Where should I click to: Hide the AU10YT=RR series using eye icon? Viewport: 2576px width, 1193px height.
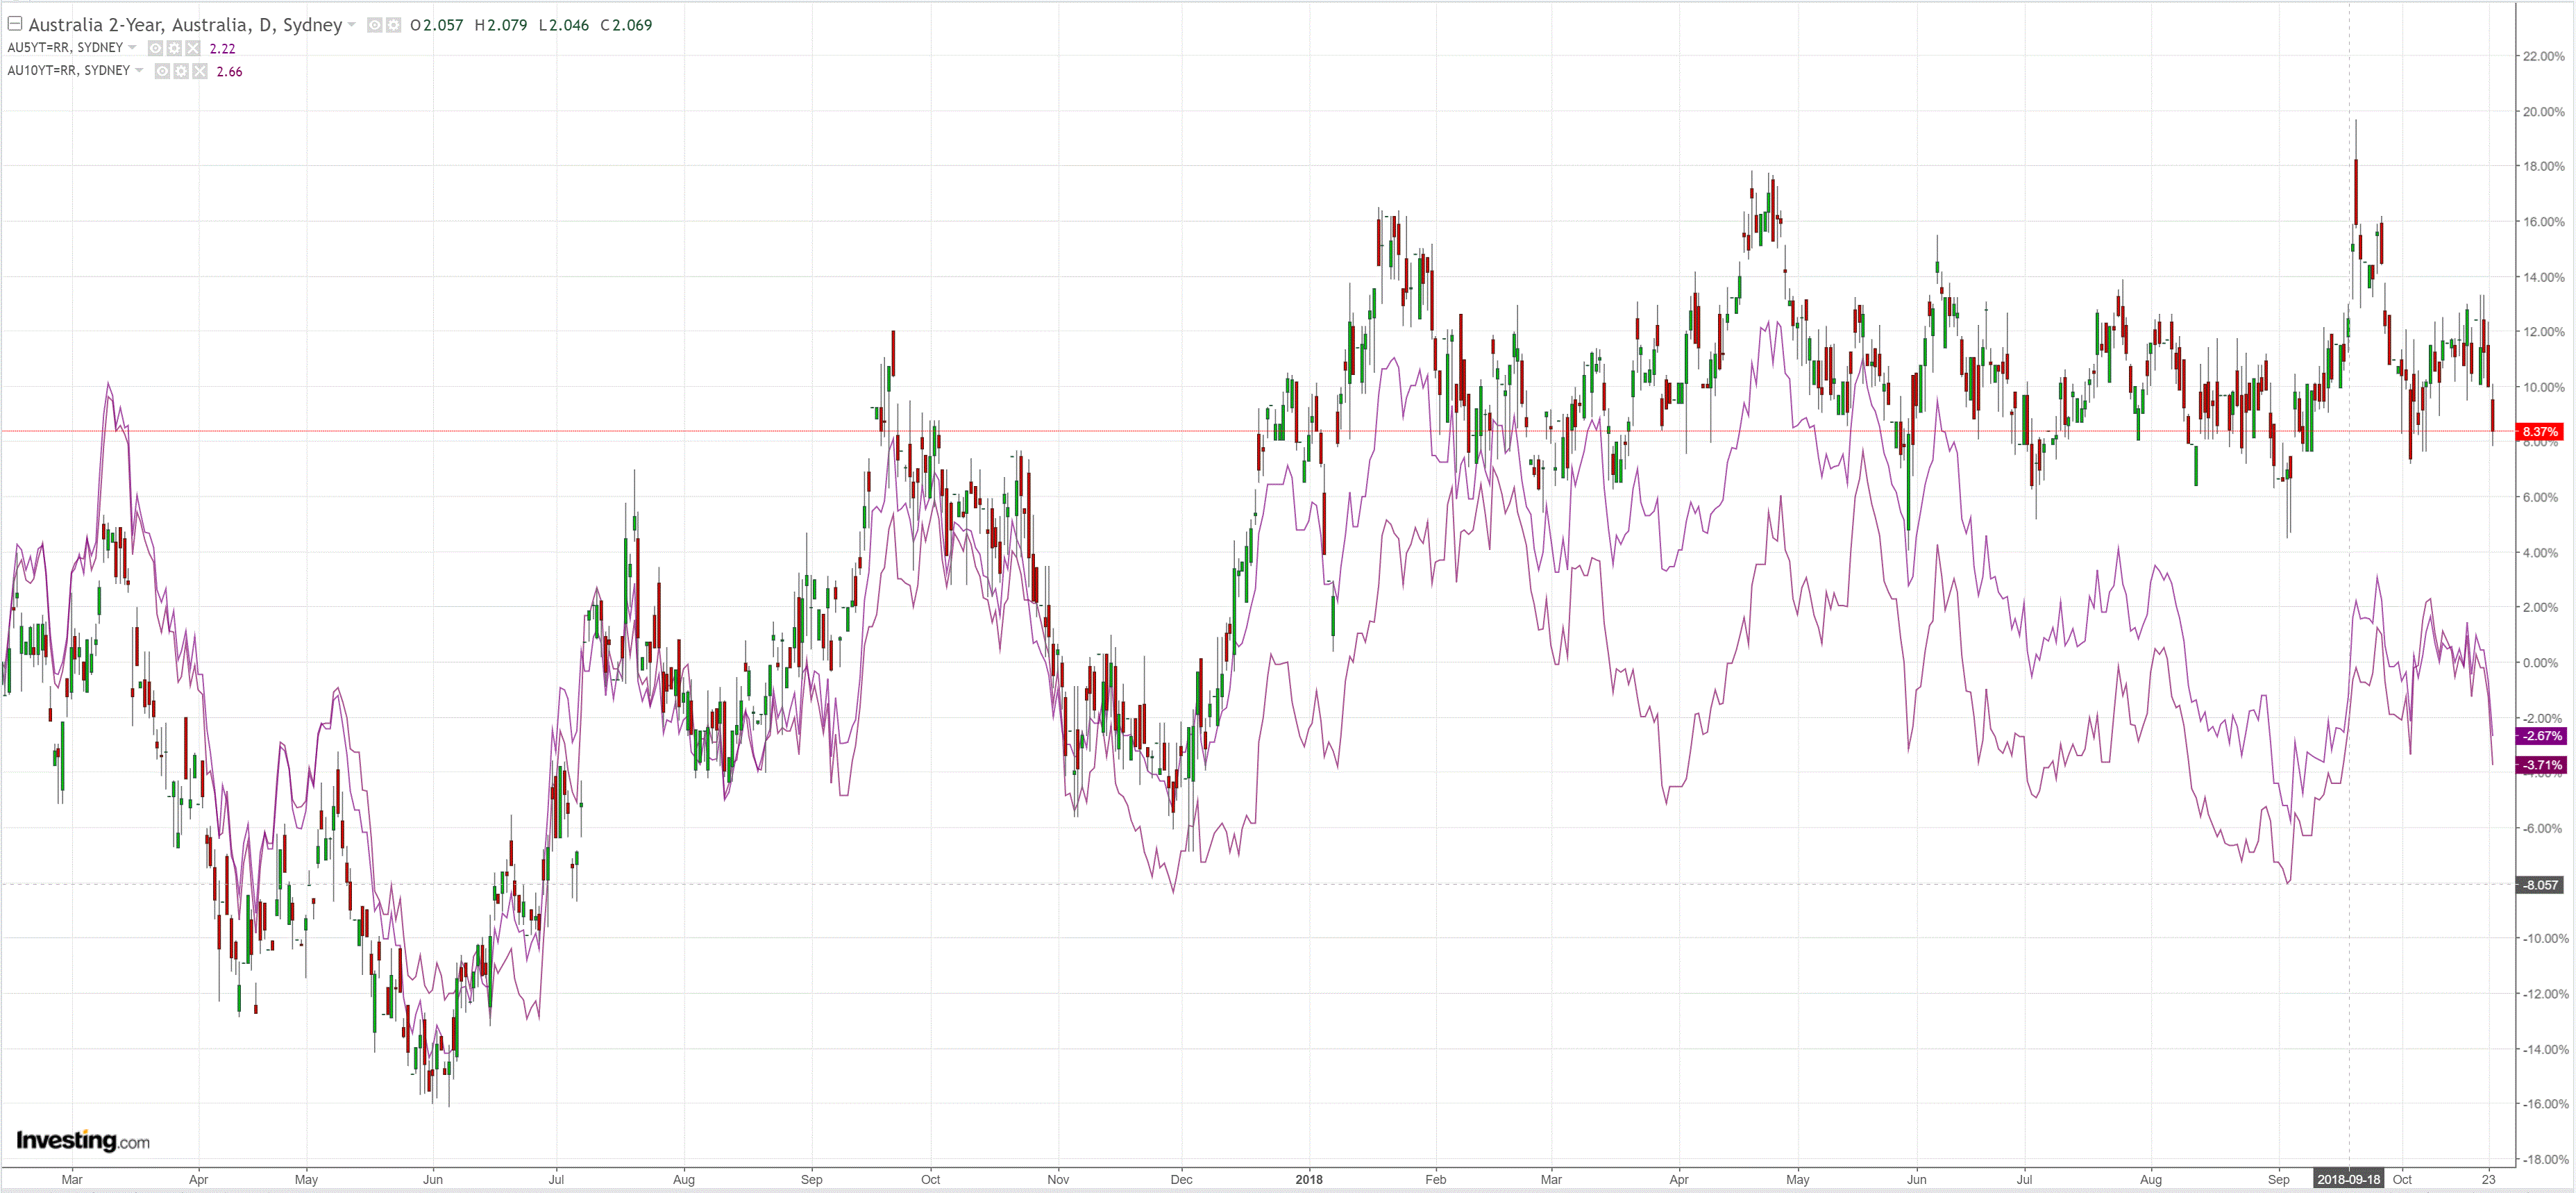click(x=162, y=71)
